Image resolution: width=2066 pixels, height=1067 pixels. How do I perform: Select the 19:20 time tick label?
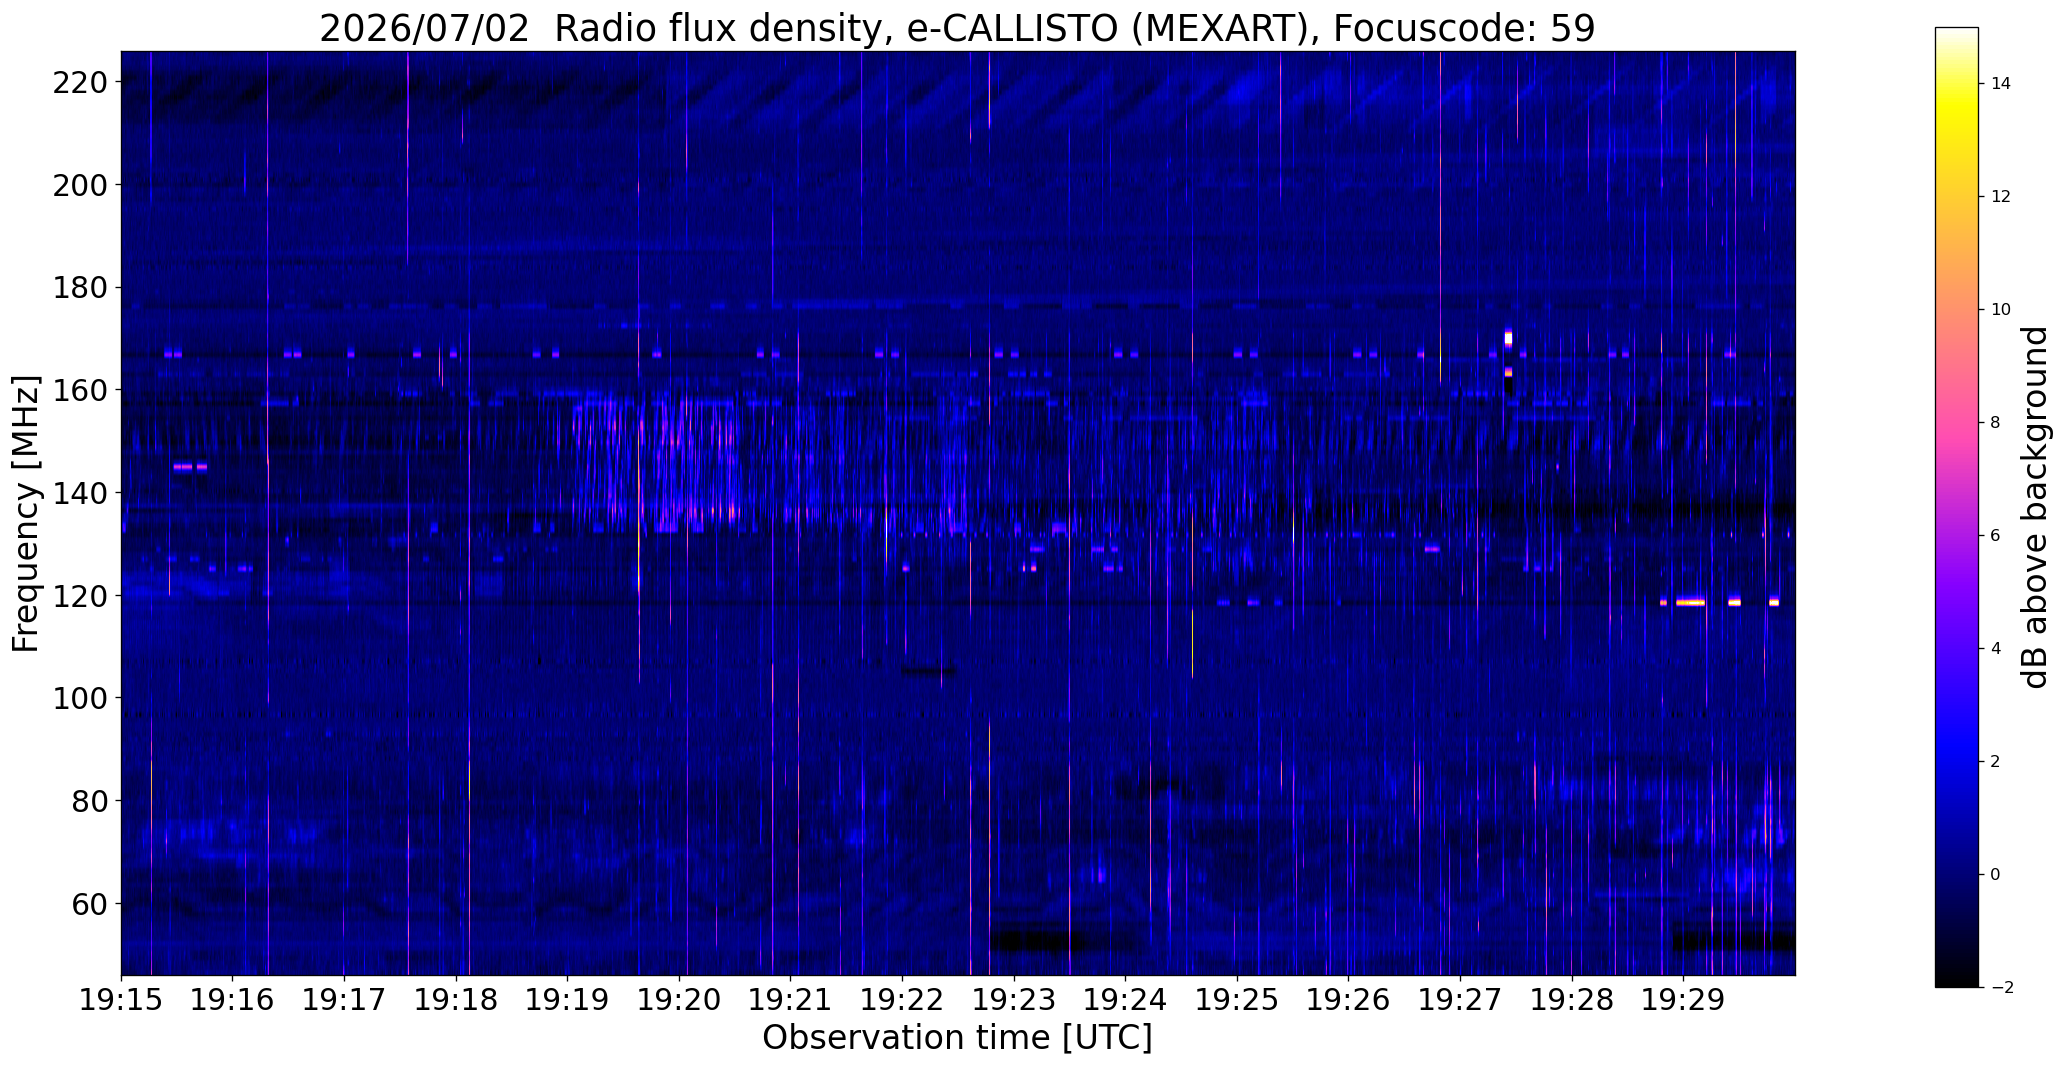[x=679, y=999]
